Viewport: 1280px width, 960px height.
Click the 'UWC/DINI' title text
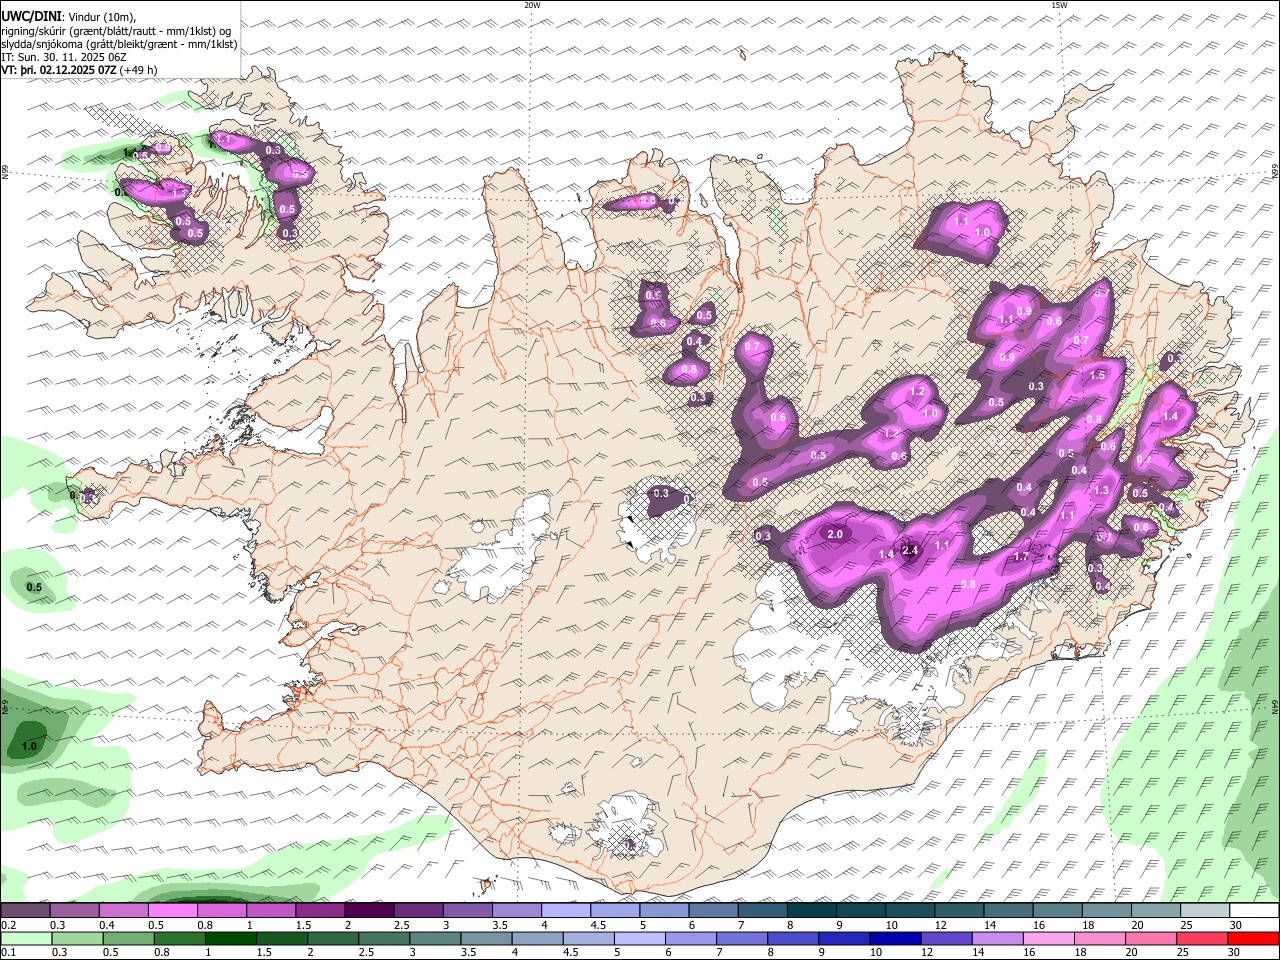point(31,17)
